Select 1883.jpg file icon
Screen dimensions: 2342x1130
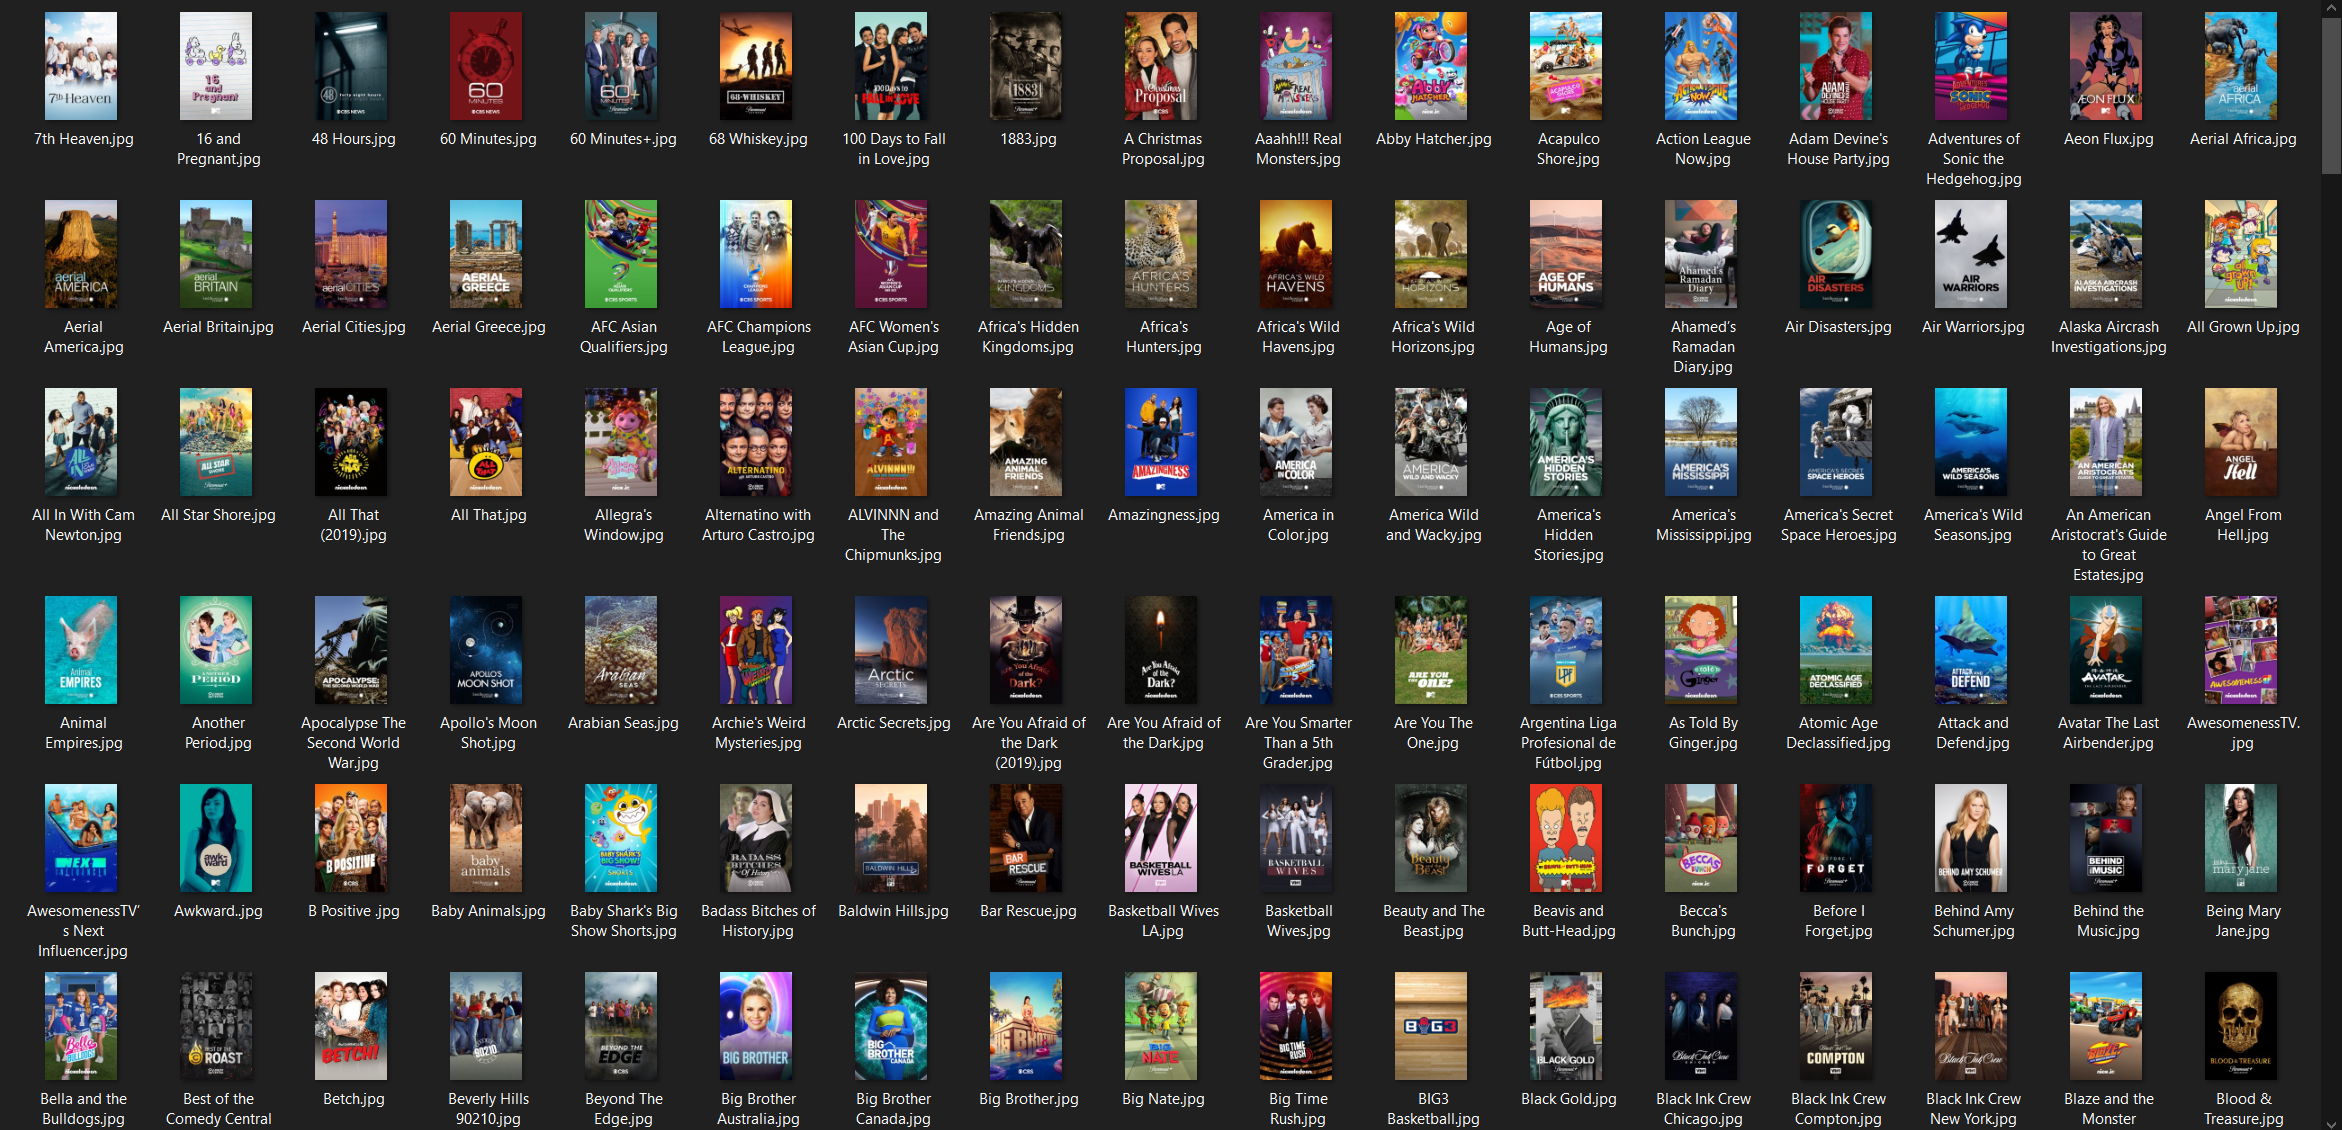coord(1026,66)
